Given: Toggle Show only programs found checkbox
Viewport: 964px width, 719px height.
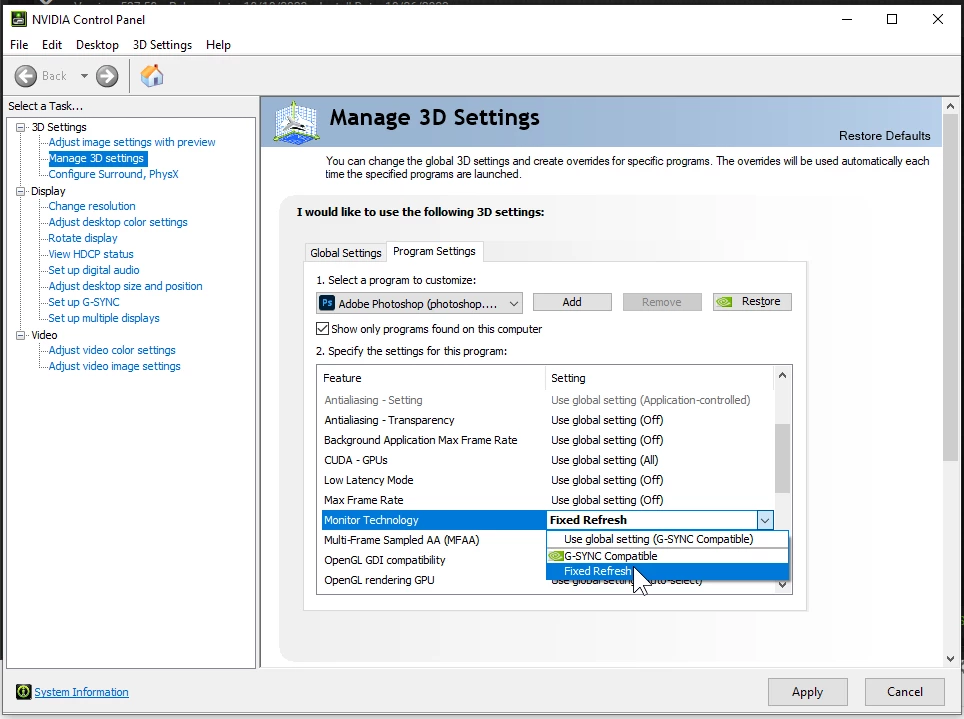Looking at the screenshot, I should coord(322,328).
